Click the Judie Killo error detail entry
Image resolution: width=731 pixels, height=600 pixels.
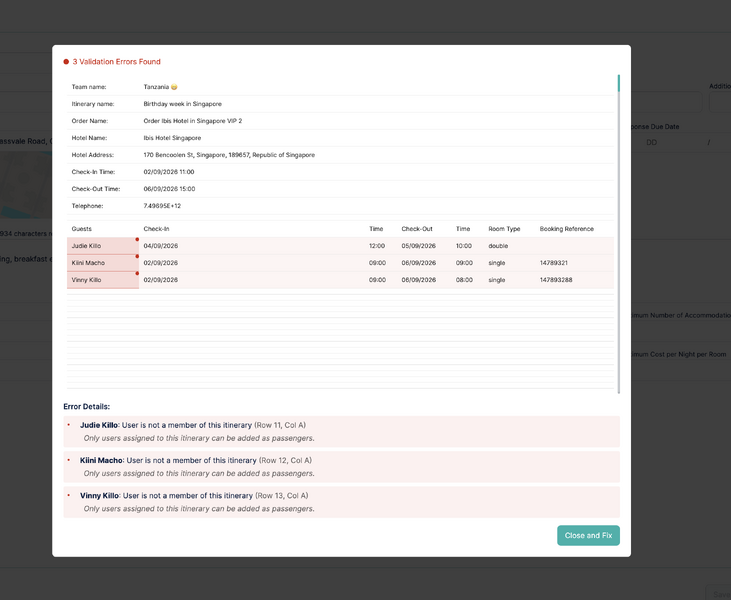click(341, 432)
